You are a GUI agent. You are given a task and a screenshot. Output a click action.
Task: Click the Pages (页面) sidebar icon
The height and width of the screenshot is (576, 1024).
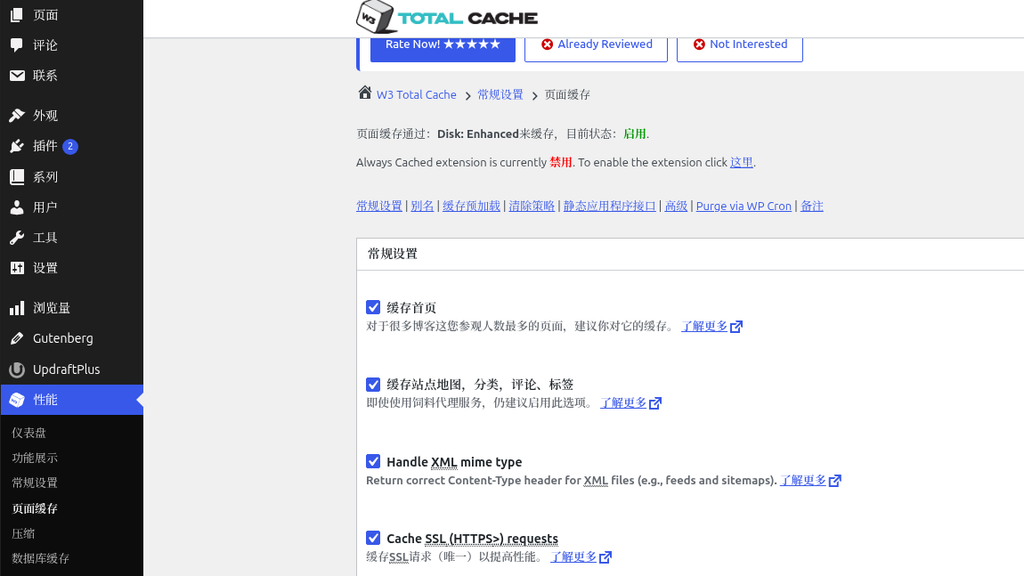pos(17,14)
